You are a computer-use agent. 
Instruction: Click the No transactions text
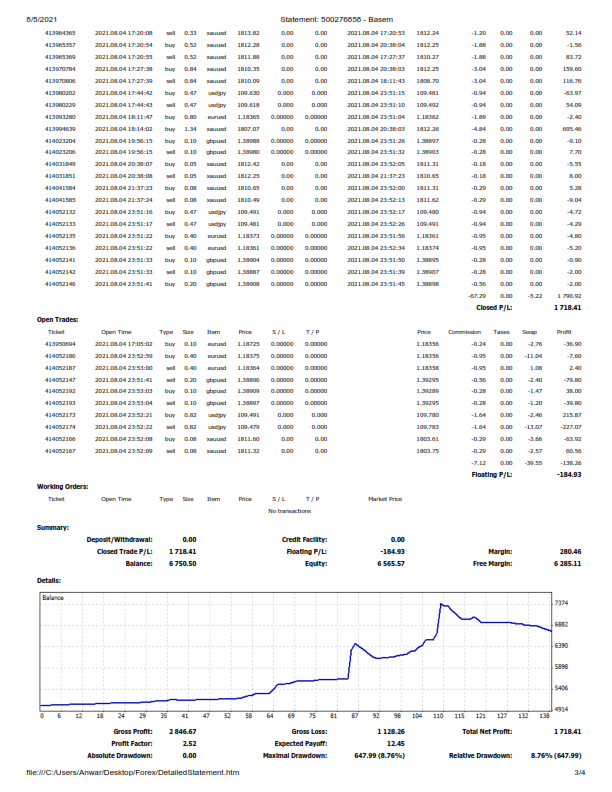tap(289, 511)
